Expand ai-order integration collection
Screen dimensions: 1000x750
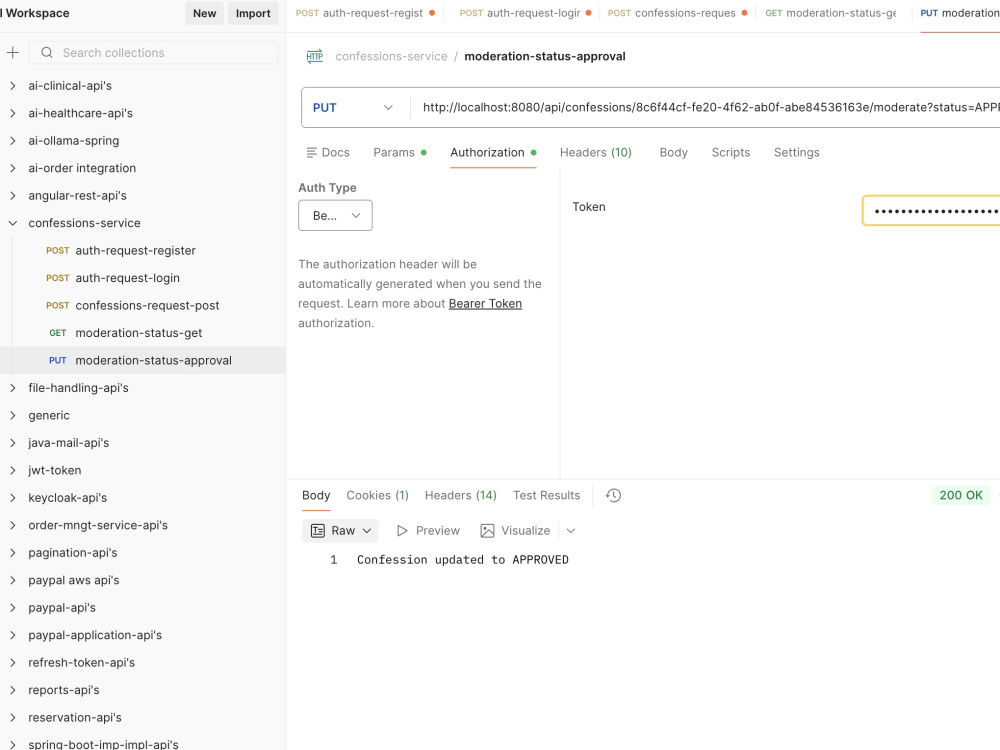pyautogui.click(x=13, y=168)
